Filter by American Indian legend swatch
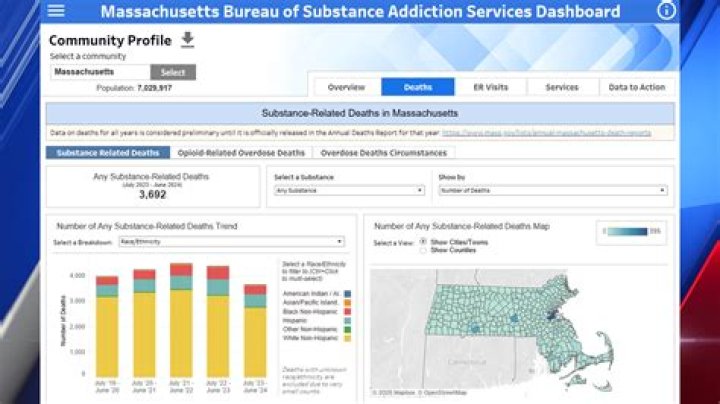 coord(348,293)
